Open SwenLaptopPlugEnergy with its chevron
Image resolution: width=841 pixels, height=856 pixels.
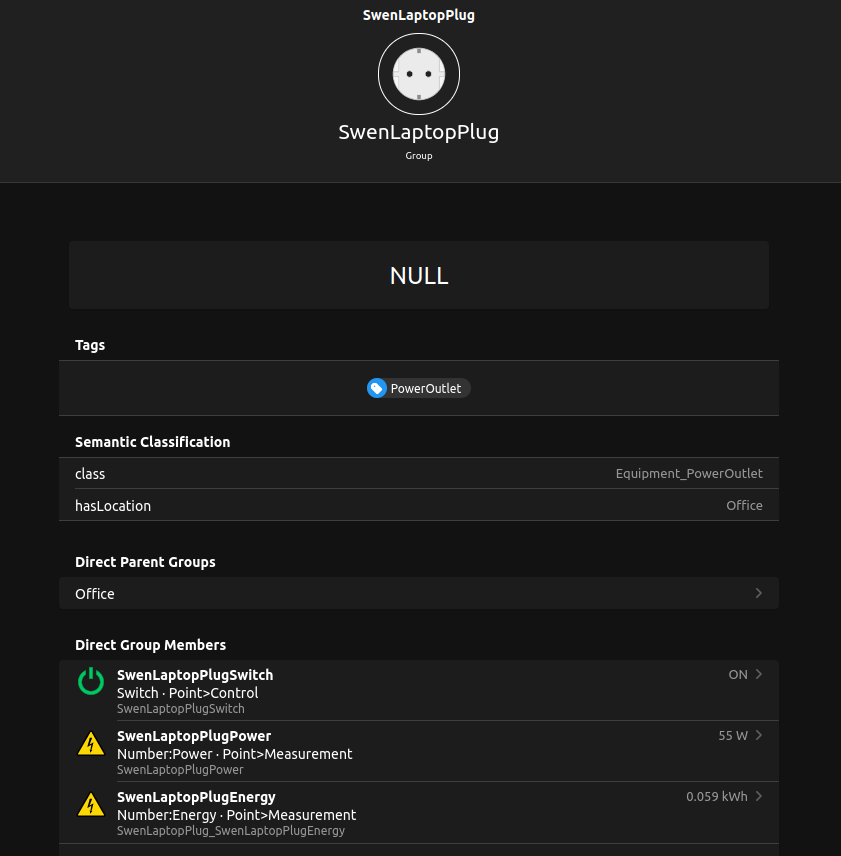[x=759, y=796]
